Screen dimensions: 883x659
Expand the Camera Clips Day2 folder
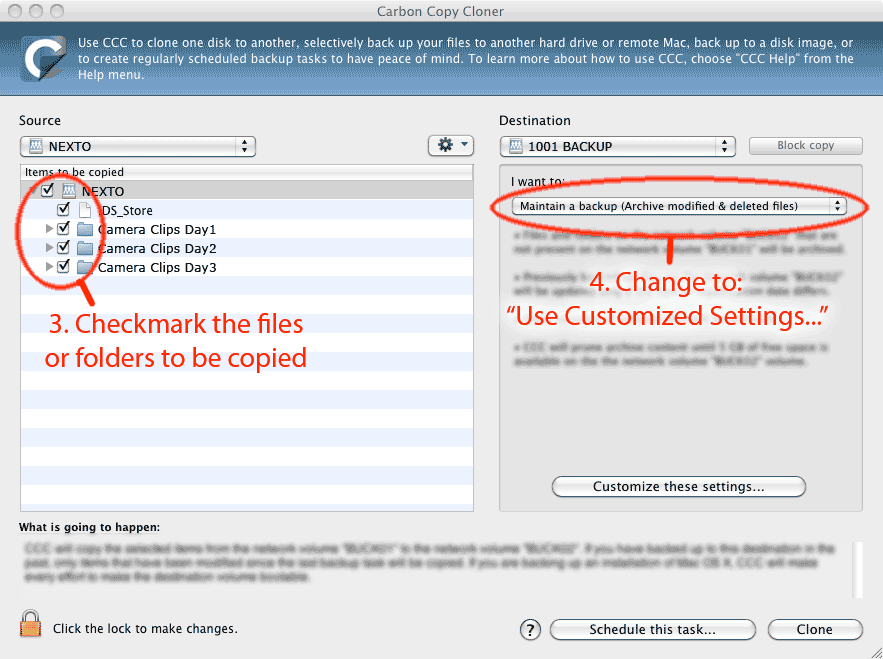tap(49, 248)
